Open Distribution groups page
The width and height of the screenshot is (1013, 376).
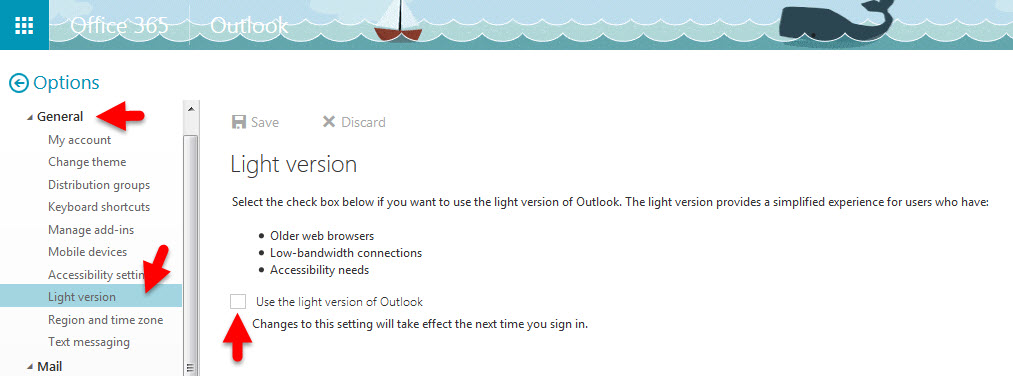[99, 185]
